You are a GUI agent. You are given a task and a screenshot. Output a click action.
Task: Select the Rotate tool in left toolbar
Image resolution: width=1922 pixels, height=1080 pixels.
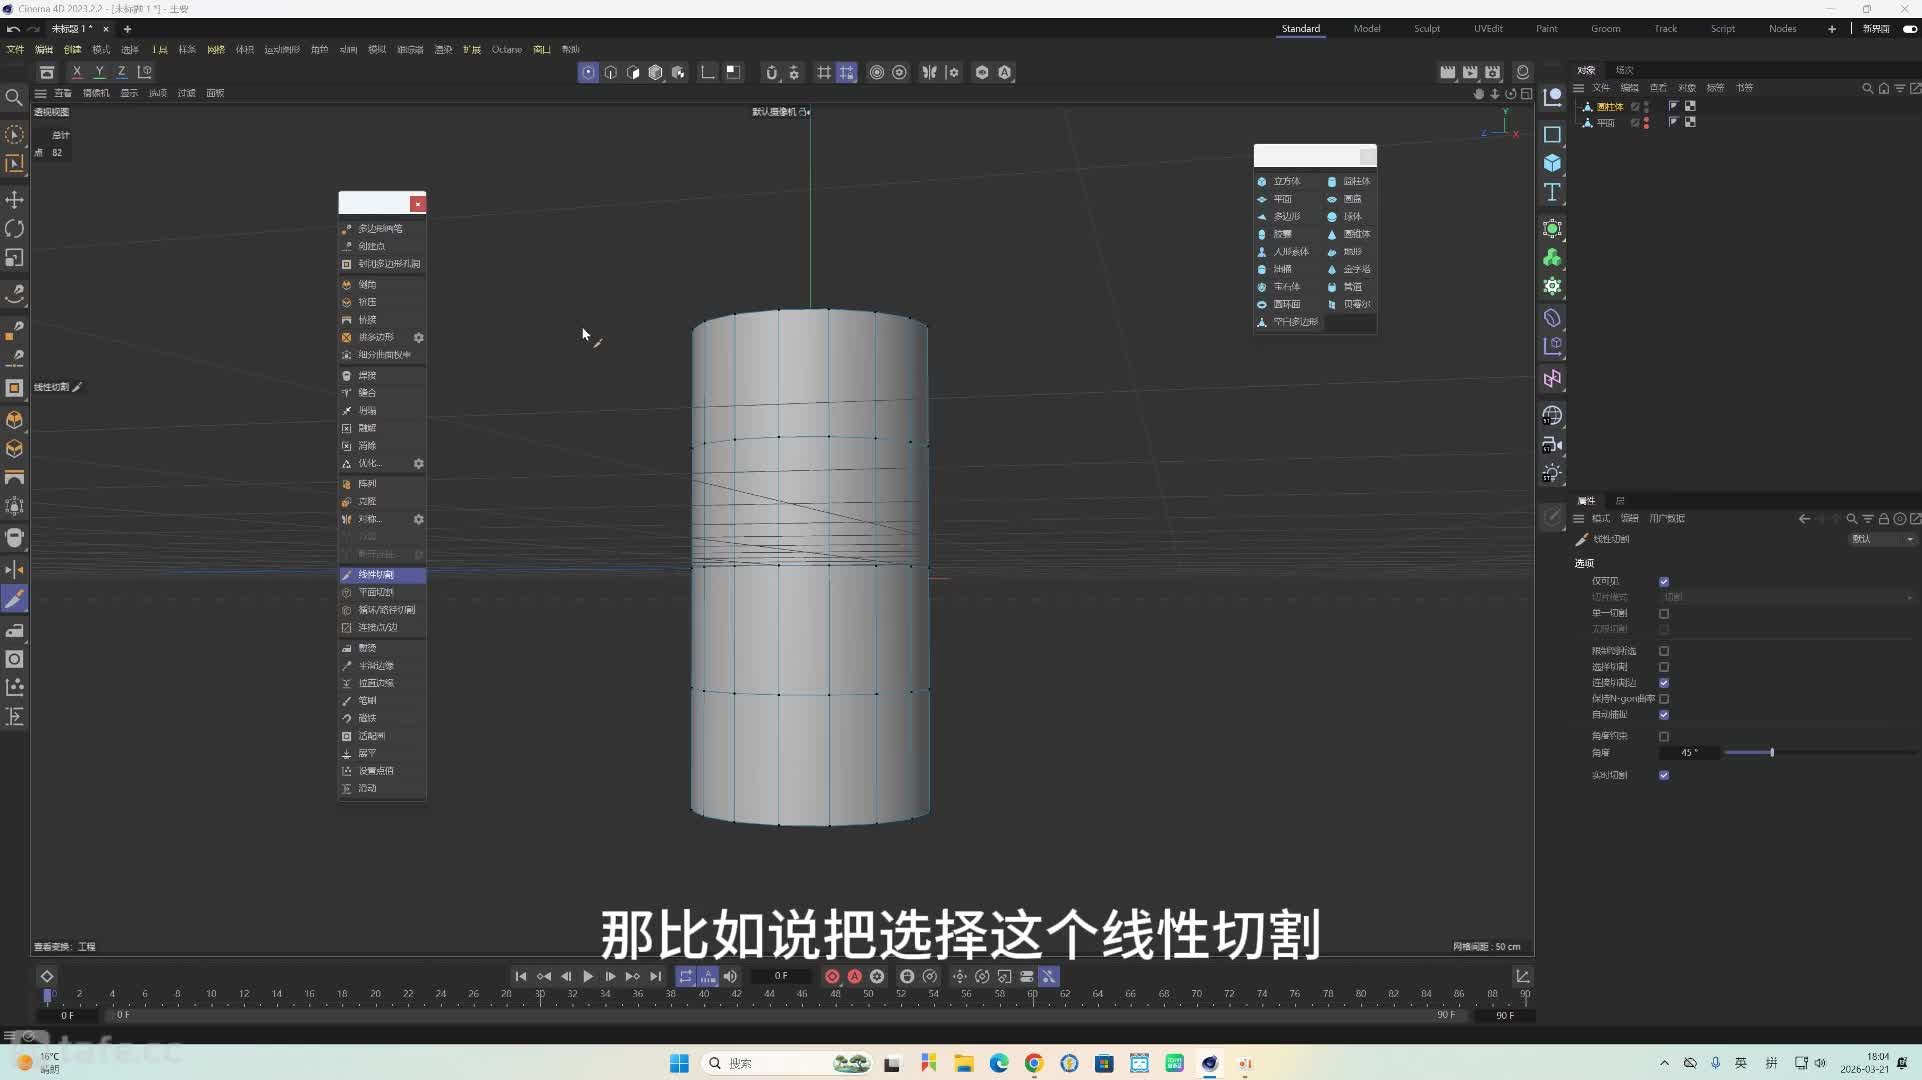click(14, 229)
